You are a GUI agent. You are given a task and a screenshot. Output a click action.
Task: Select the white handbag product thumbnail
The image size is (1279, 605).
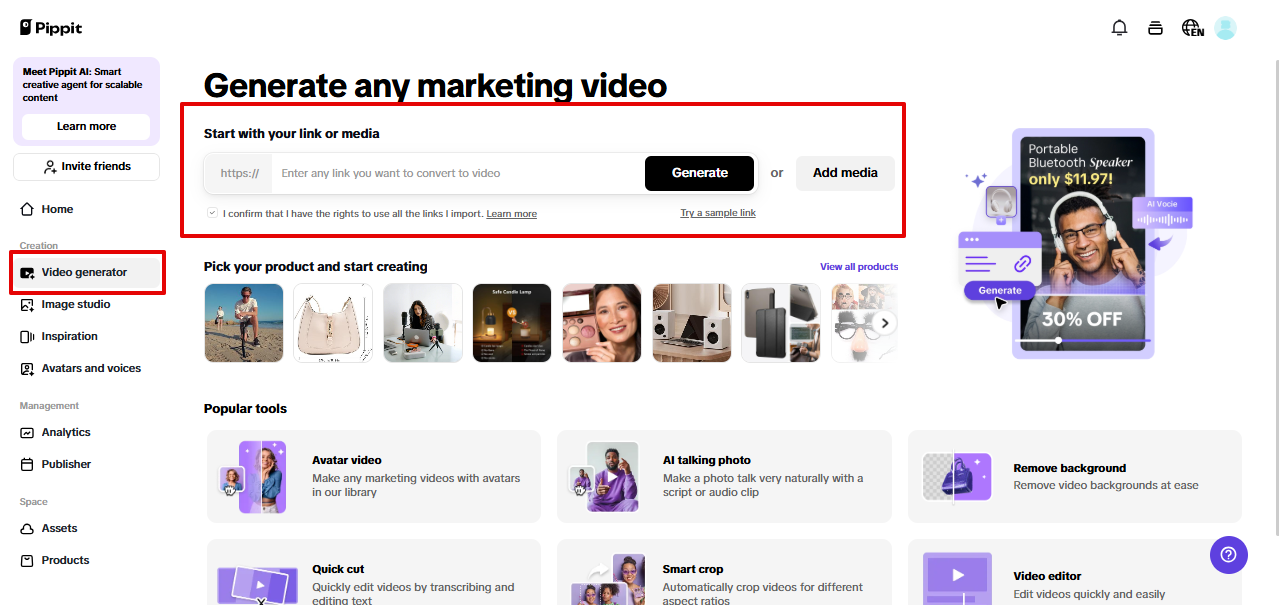coord(332,322)
